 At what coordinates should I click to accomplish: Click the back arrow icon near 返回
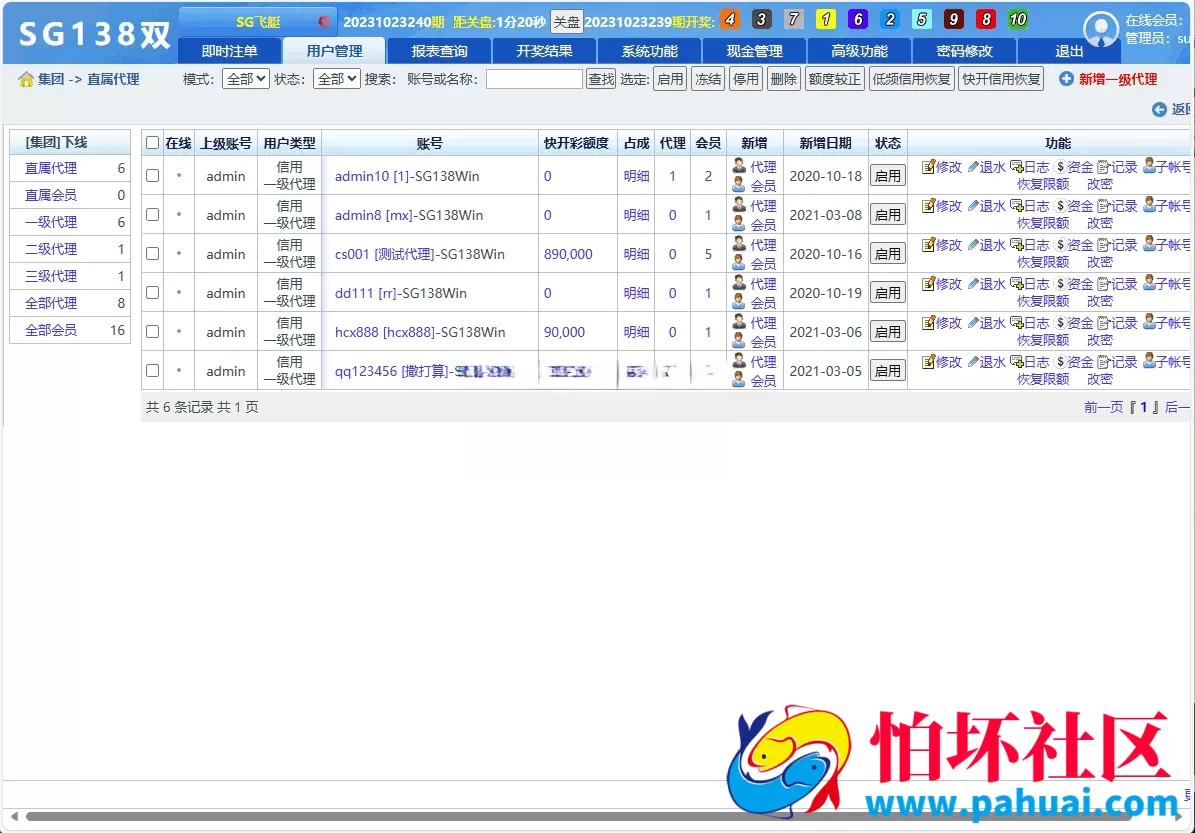coord(1159,109)
